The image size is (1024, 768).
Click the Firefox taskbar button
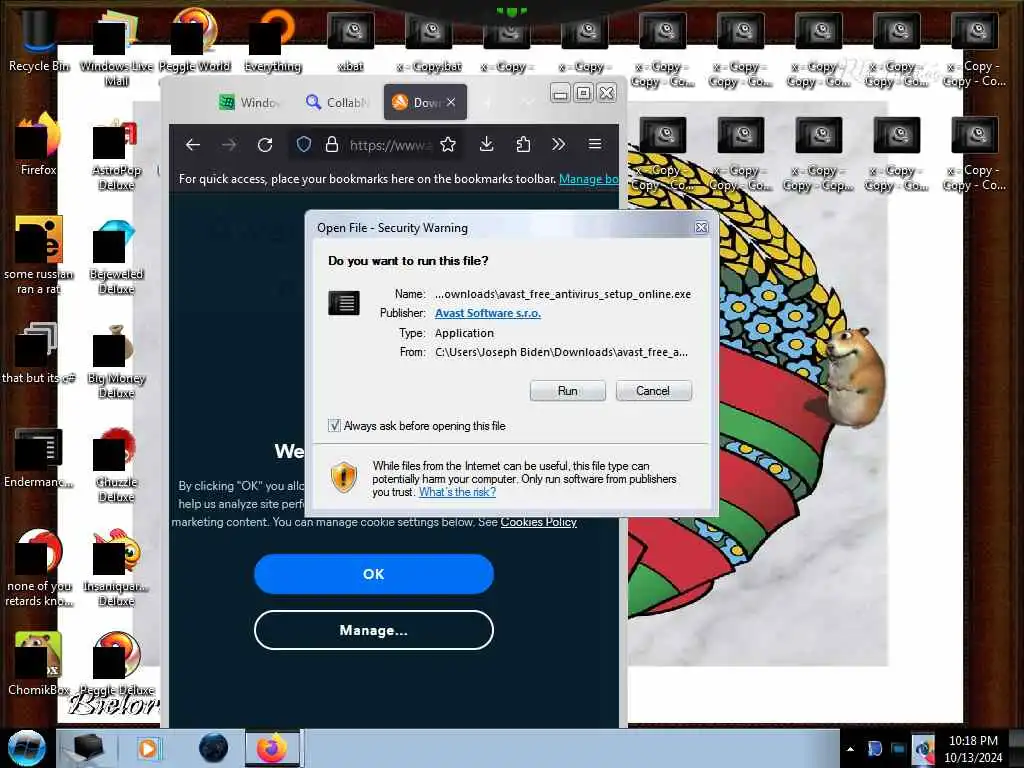tap(272, 748)
